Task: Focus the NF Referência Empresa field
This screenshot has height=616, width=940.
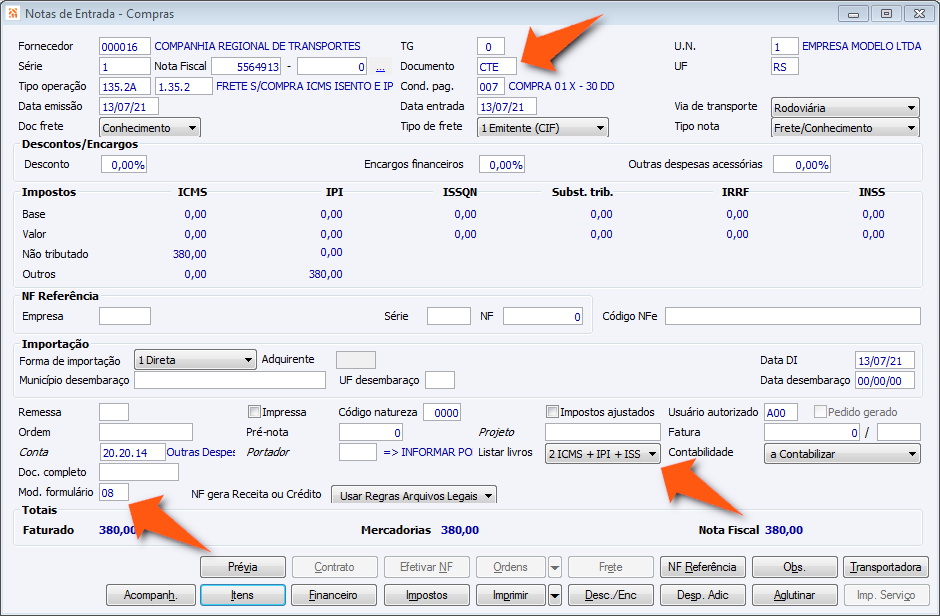Action: click(x=125, y=316)
